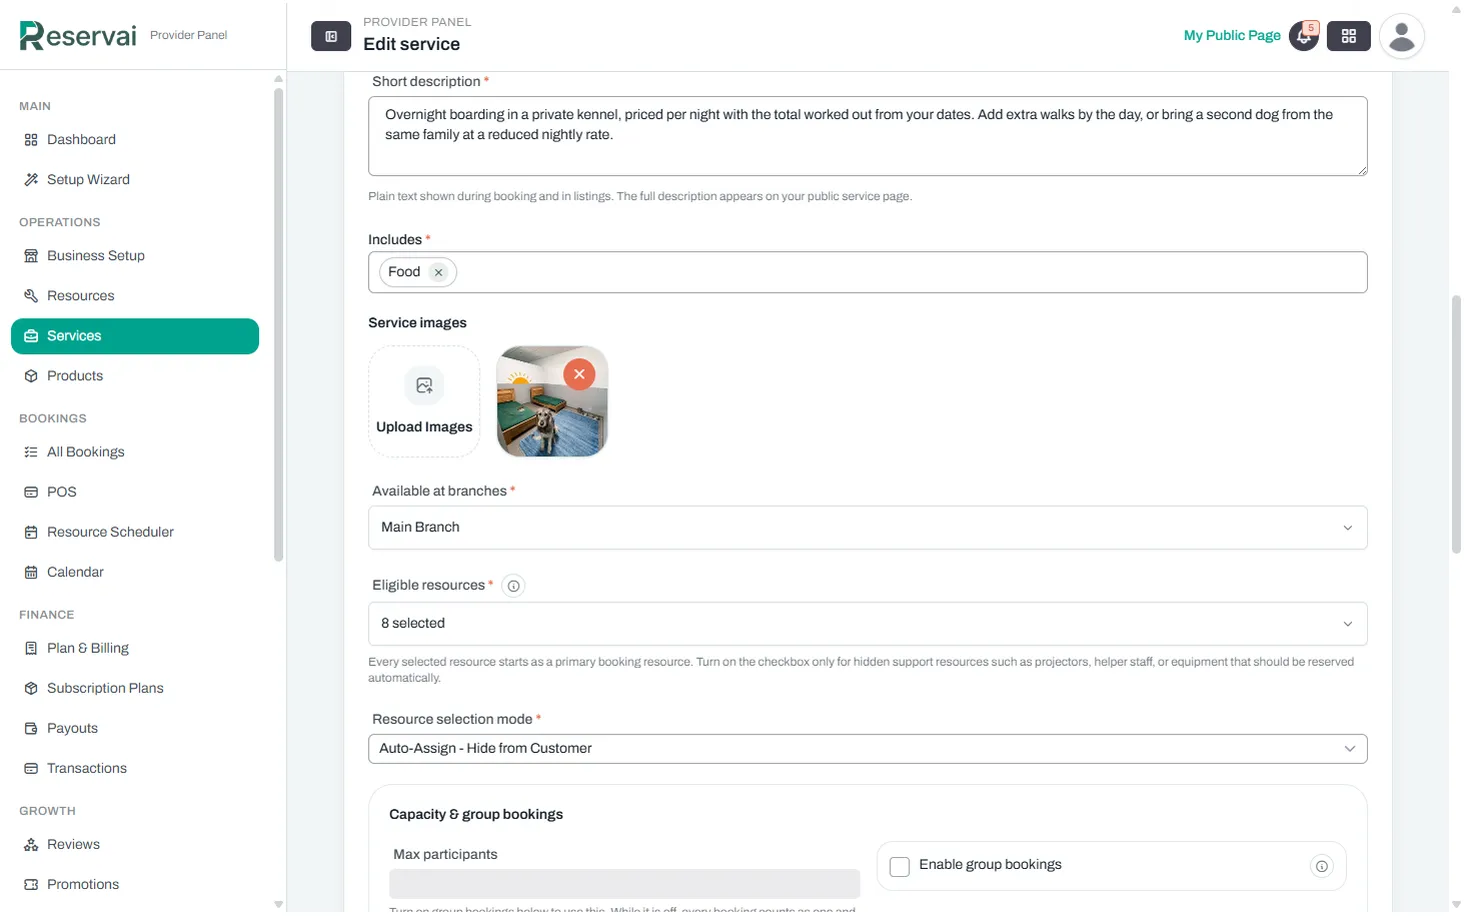The width and height of the screenshot is (1464, 916).
Task: Go to Dashboard in sidebar
Action: tap(81, 140)
